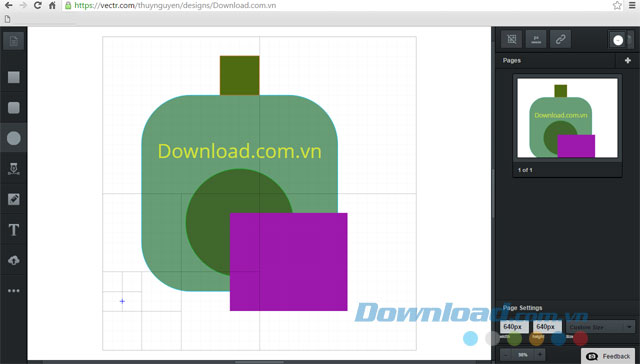Select the Pen tool
Screen dimensions: 640x364
[13, 169]
